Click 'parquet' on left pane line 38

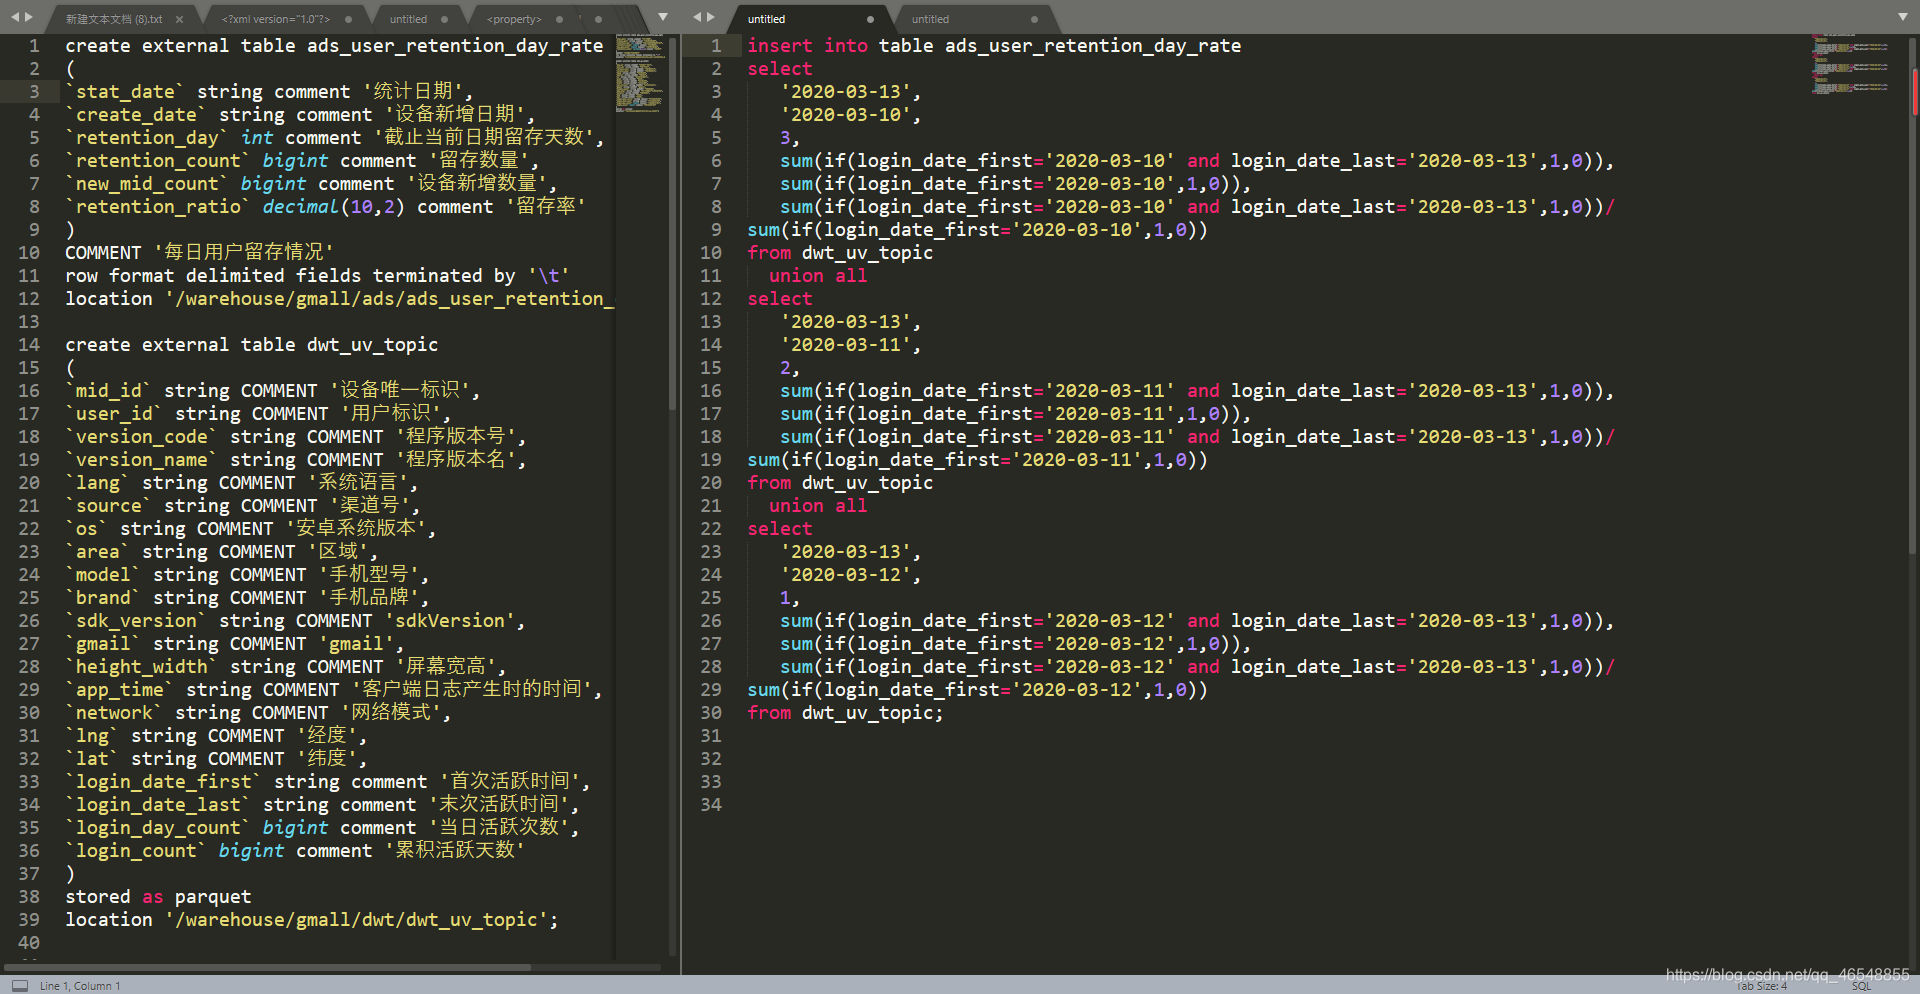pyautogui.click(x=213, y=897)
